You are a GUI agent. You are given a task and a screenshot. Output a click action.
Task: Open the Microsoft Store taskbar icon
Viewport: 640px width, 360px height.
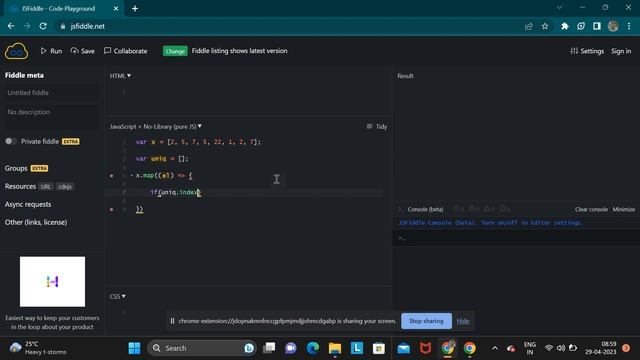(x=379, y=348)
